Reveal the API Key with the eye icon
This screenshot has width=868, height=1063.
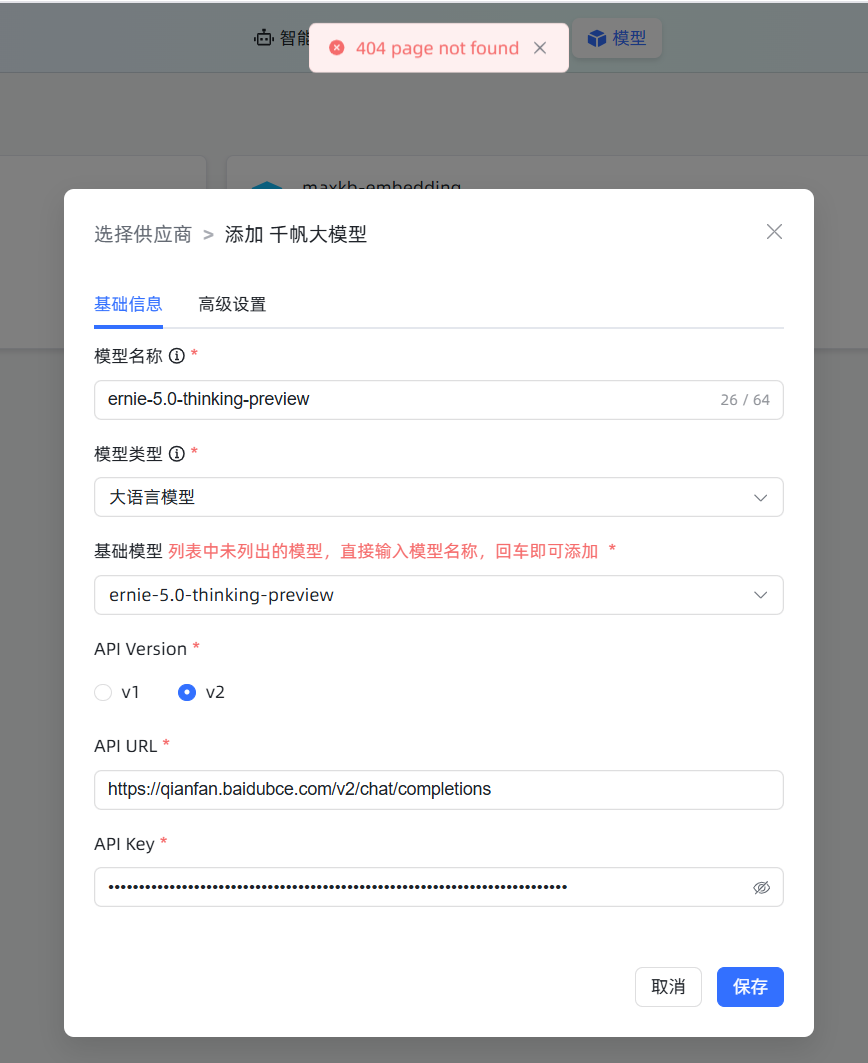[x=761, y=887]
